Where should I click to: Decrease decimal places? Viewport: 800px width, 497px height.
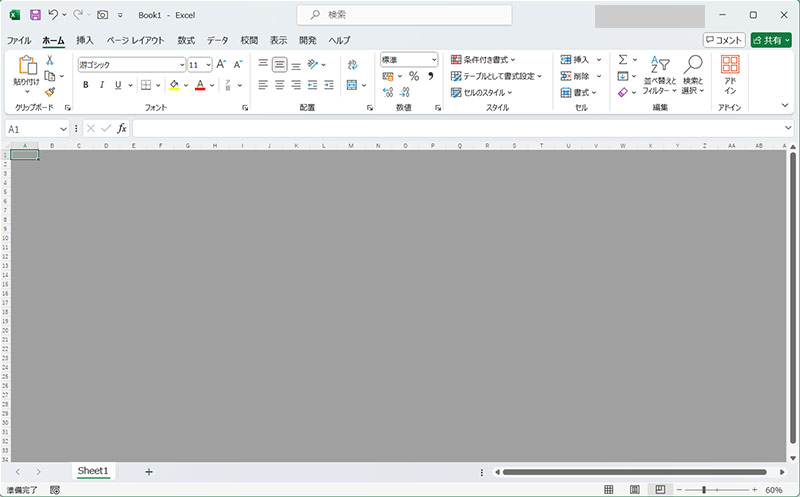(405, 92)
